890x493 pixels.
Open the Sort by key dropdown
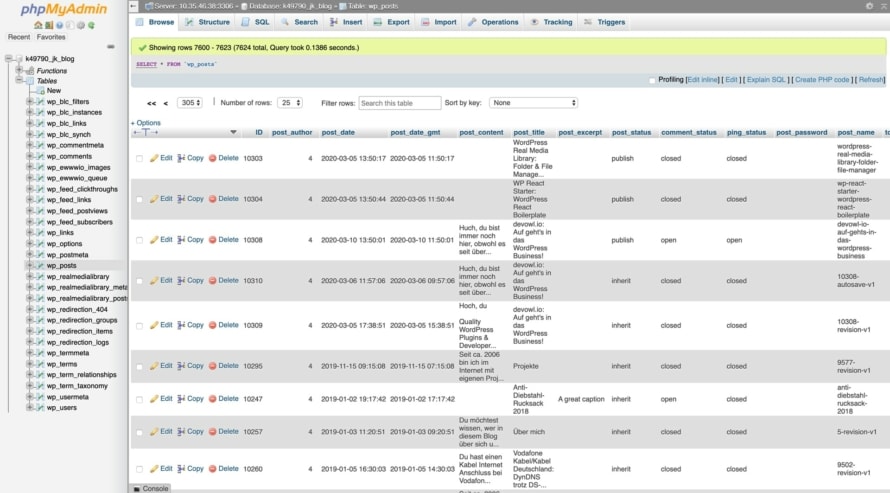pyautogui.click(x=533, y=103)
